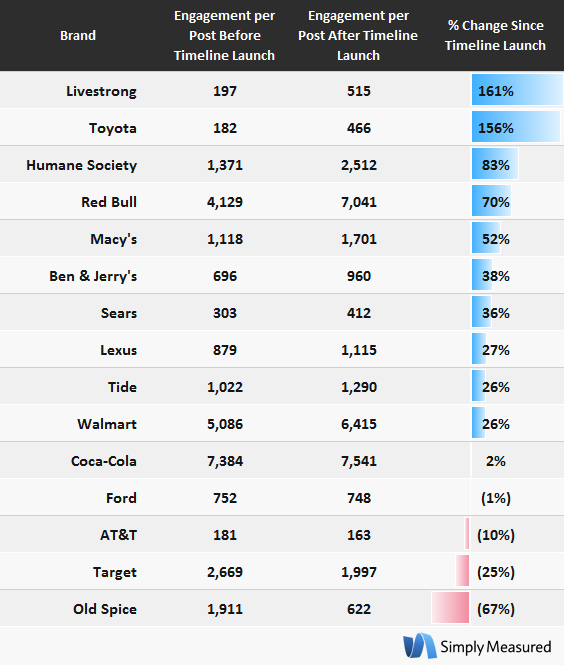
Task: Select the Lexus 1,115 value
Action: tap(359, 350)
